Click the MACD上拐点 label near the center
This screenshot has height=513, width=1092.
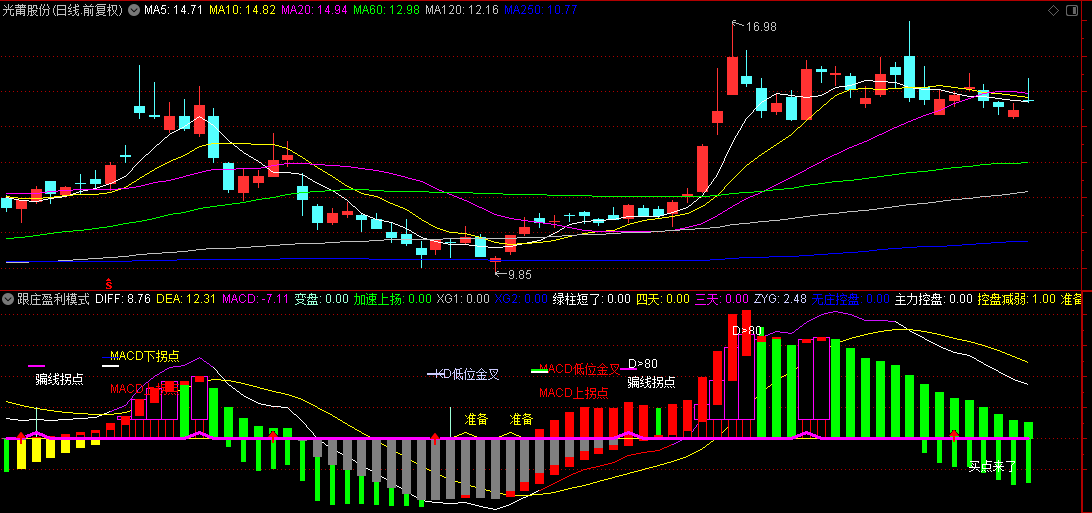tap(573, 393)
